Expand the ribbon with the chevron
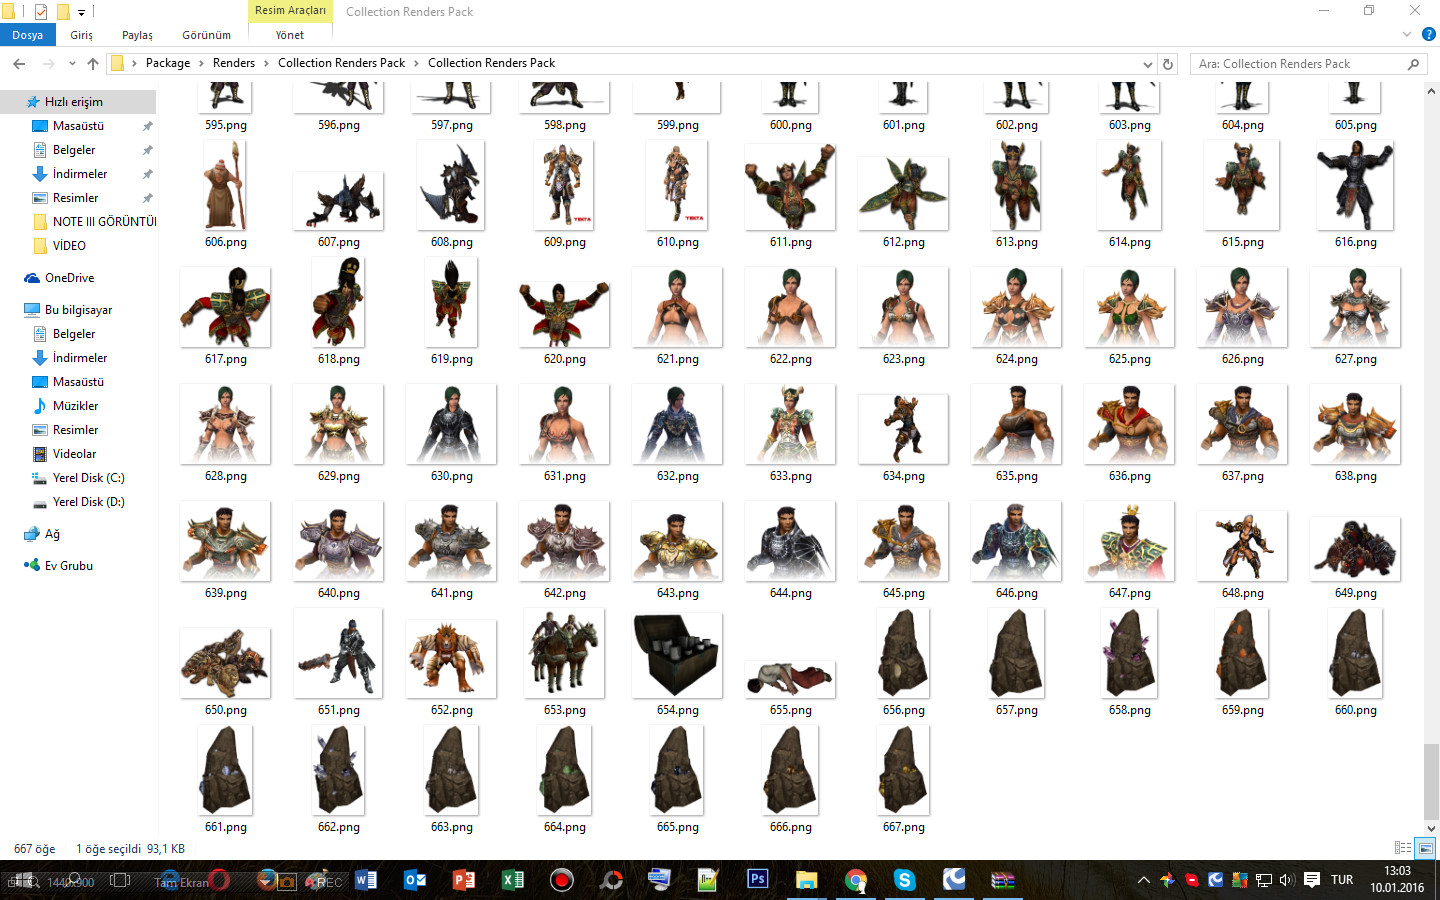Image resolution: width=1440 pixels, height=900 pixels. (x=1407, y=34)
